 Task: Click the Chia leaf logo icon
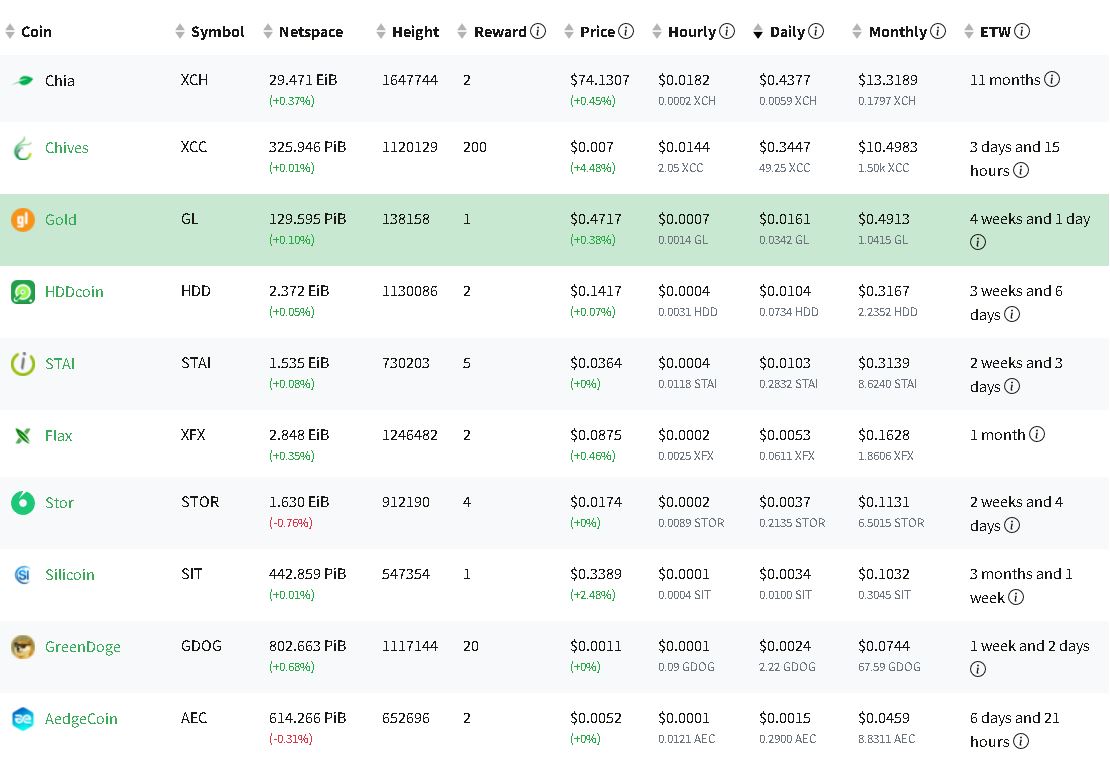(x=23, y=81)
